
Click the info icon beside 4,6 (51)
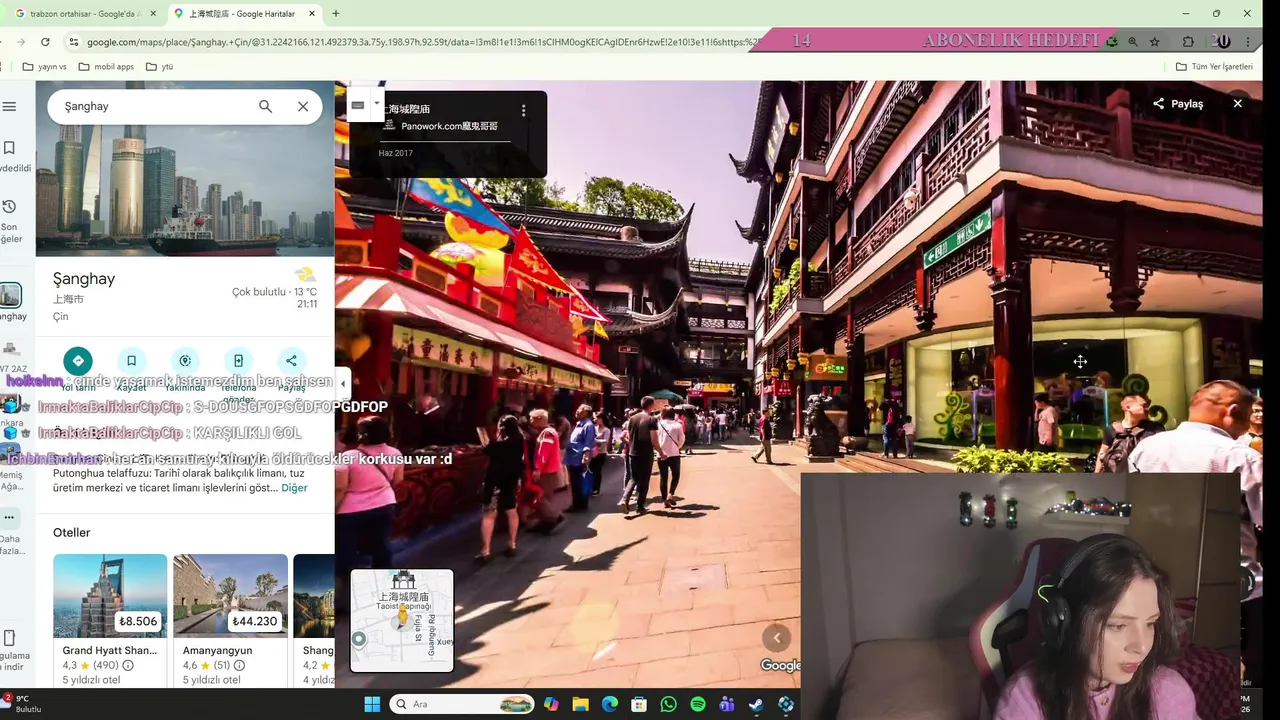(239, 665)
